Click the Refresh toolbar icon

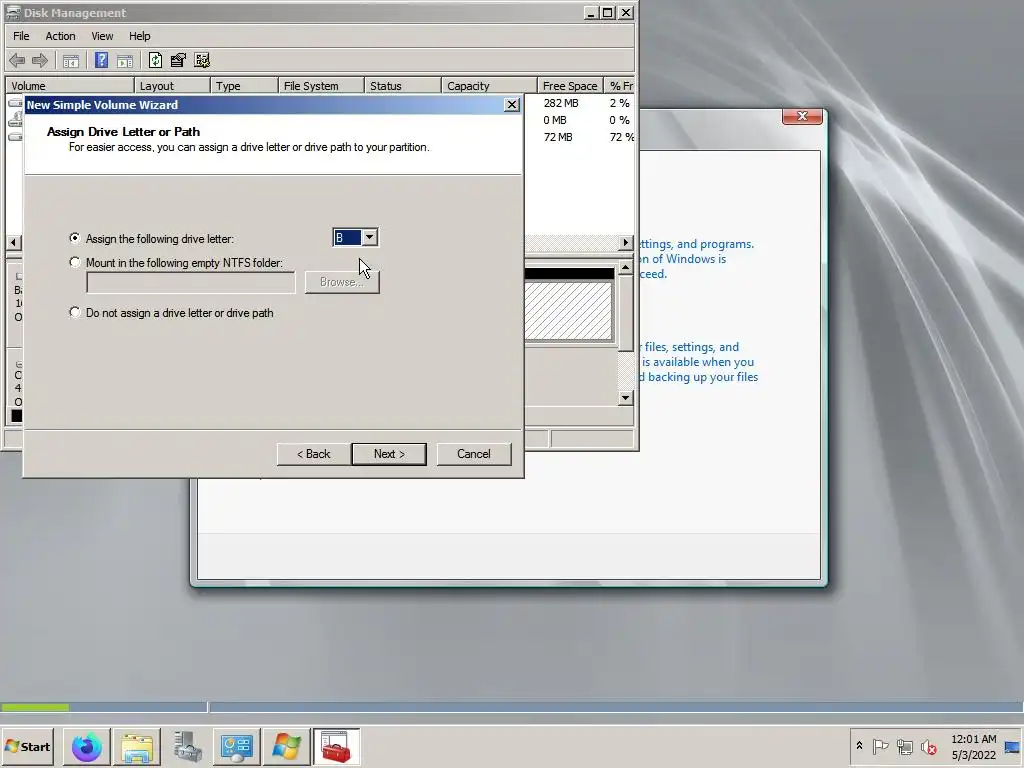155,61
